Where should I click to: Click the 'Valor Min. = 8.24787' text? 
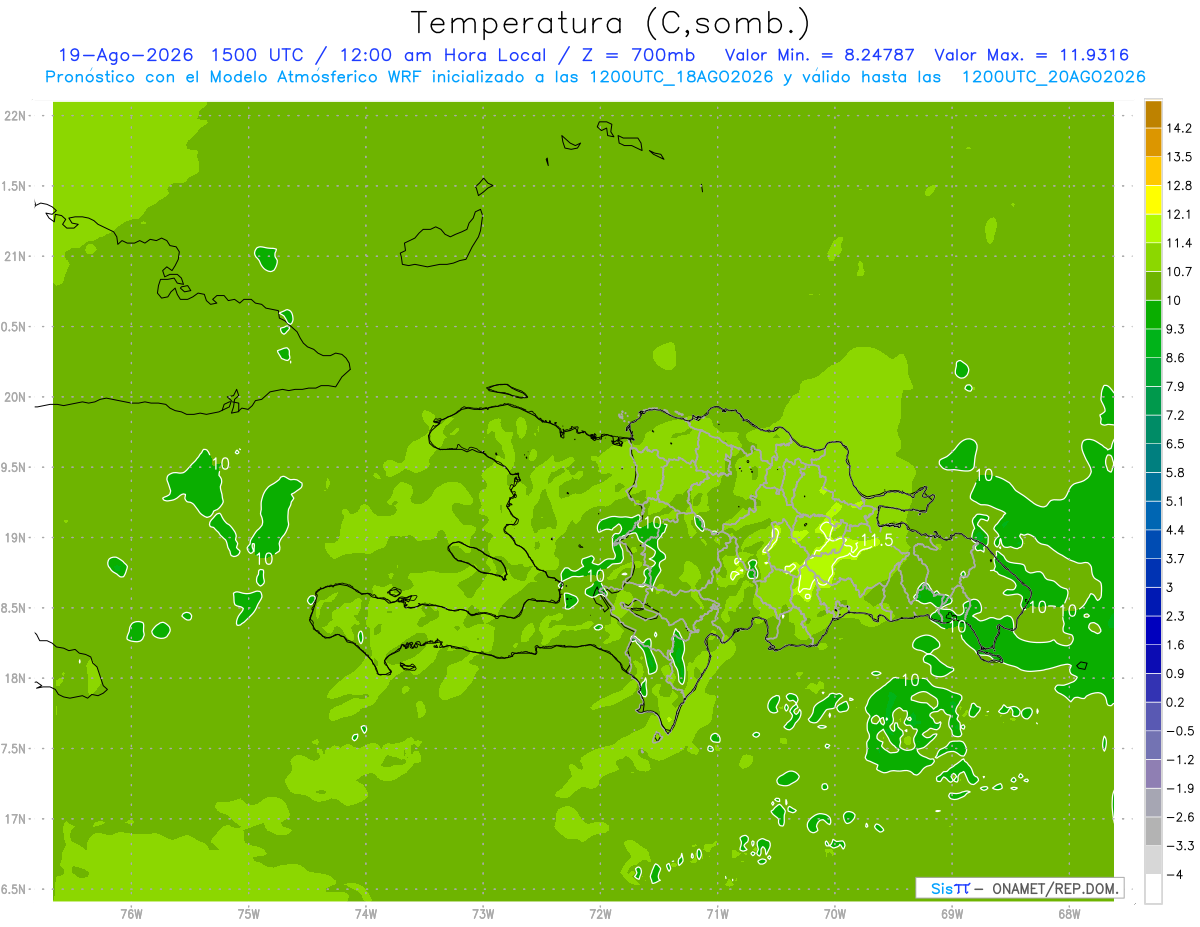819,55
